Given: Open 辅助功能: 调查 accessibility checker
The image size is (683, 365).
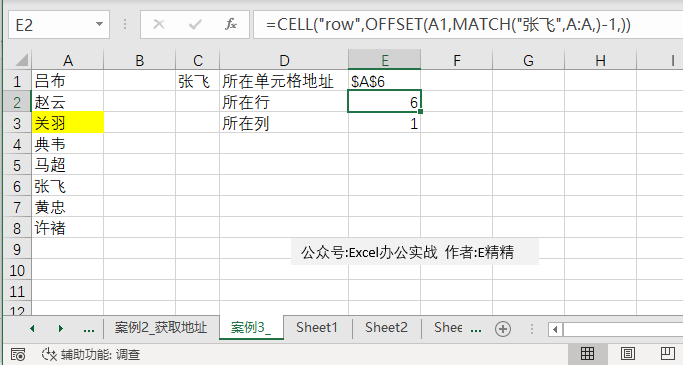Looking at the screenshot, I should pyautogui.click(x=91, y=355).
